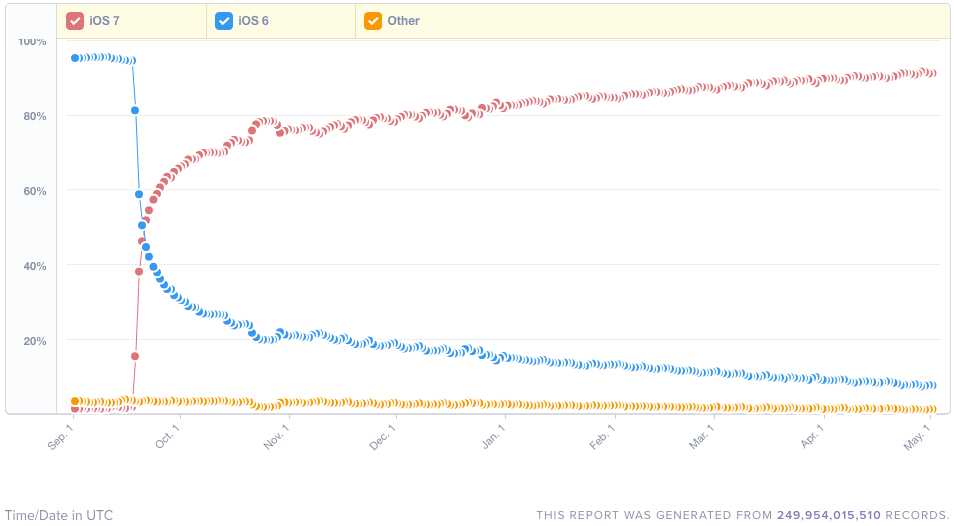
Task: Click the Other legend label
Action: point(403,21)
